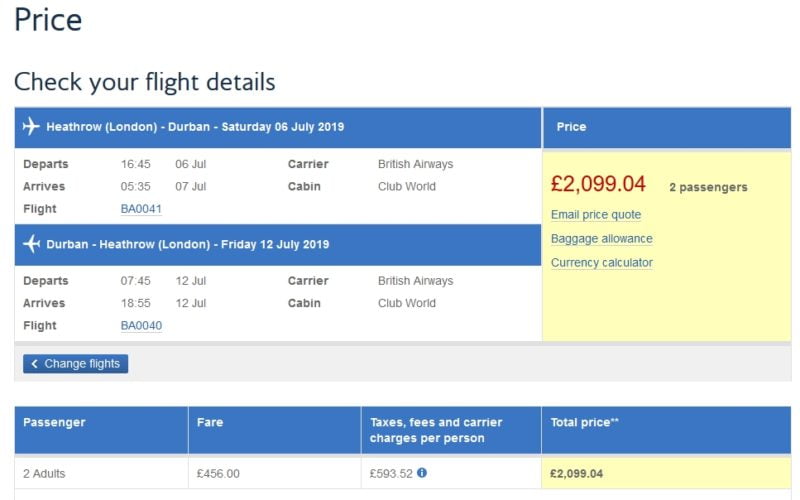The height and width of the screenshot is (500, 800).
Task: Click the Fare column header
Action: [x=274, y=430]
